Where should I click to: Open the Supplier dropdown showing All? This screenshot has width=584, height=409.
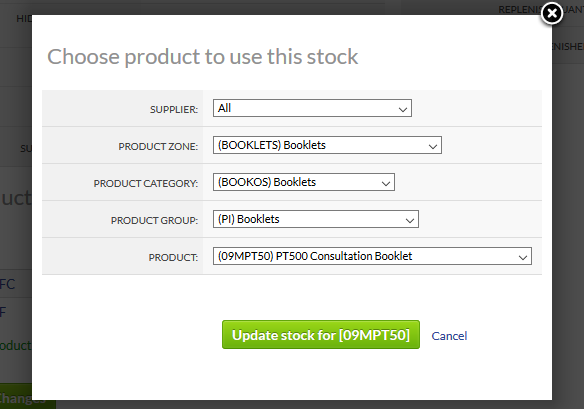312,108
